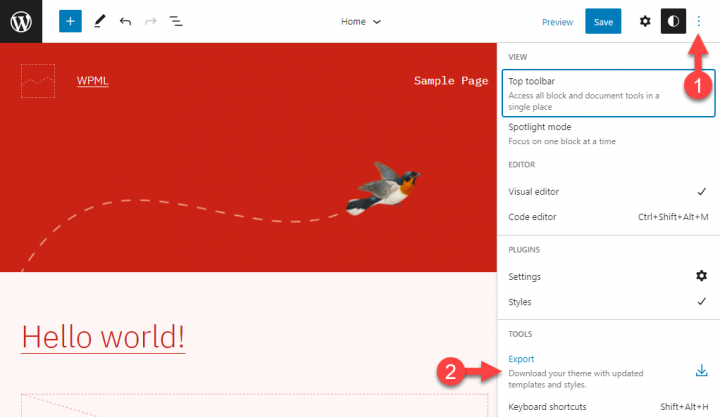
Task: Enable Top toolbar view option
Action: tap(608, 93)
